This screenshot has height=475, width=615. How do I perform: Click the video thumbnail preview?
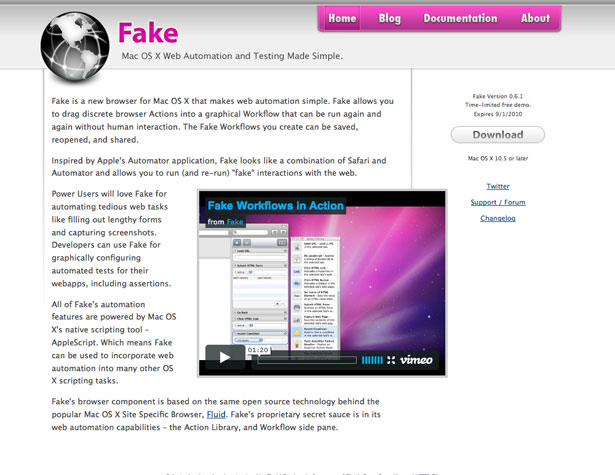[x=322, y=284]
